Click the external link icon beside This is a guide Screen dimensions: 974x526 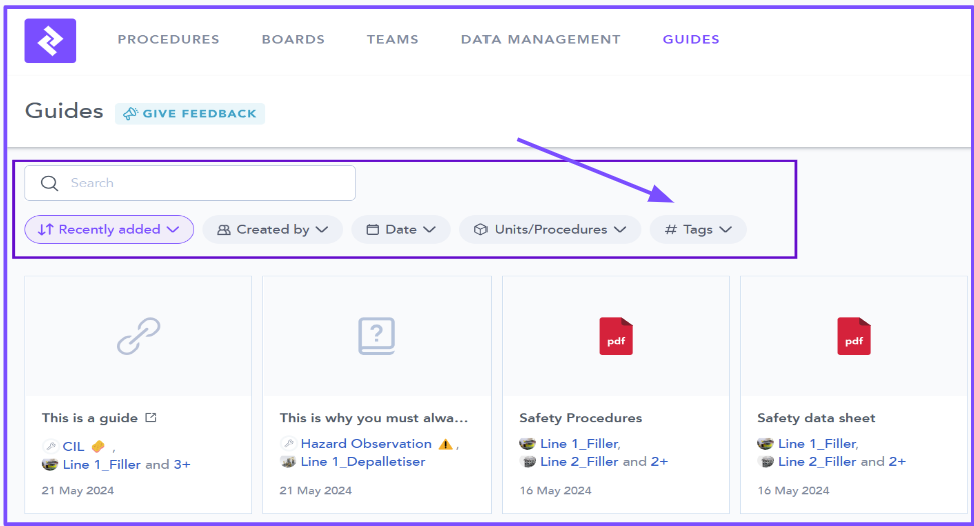pyautogui.click(x=151, y=418)
